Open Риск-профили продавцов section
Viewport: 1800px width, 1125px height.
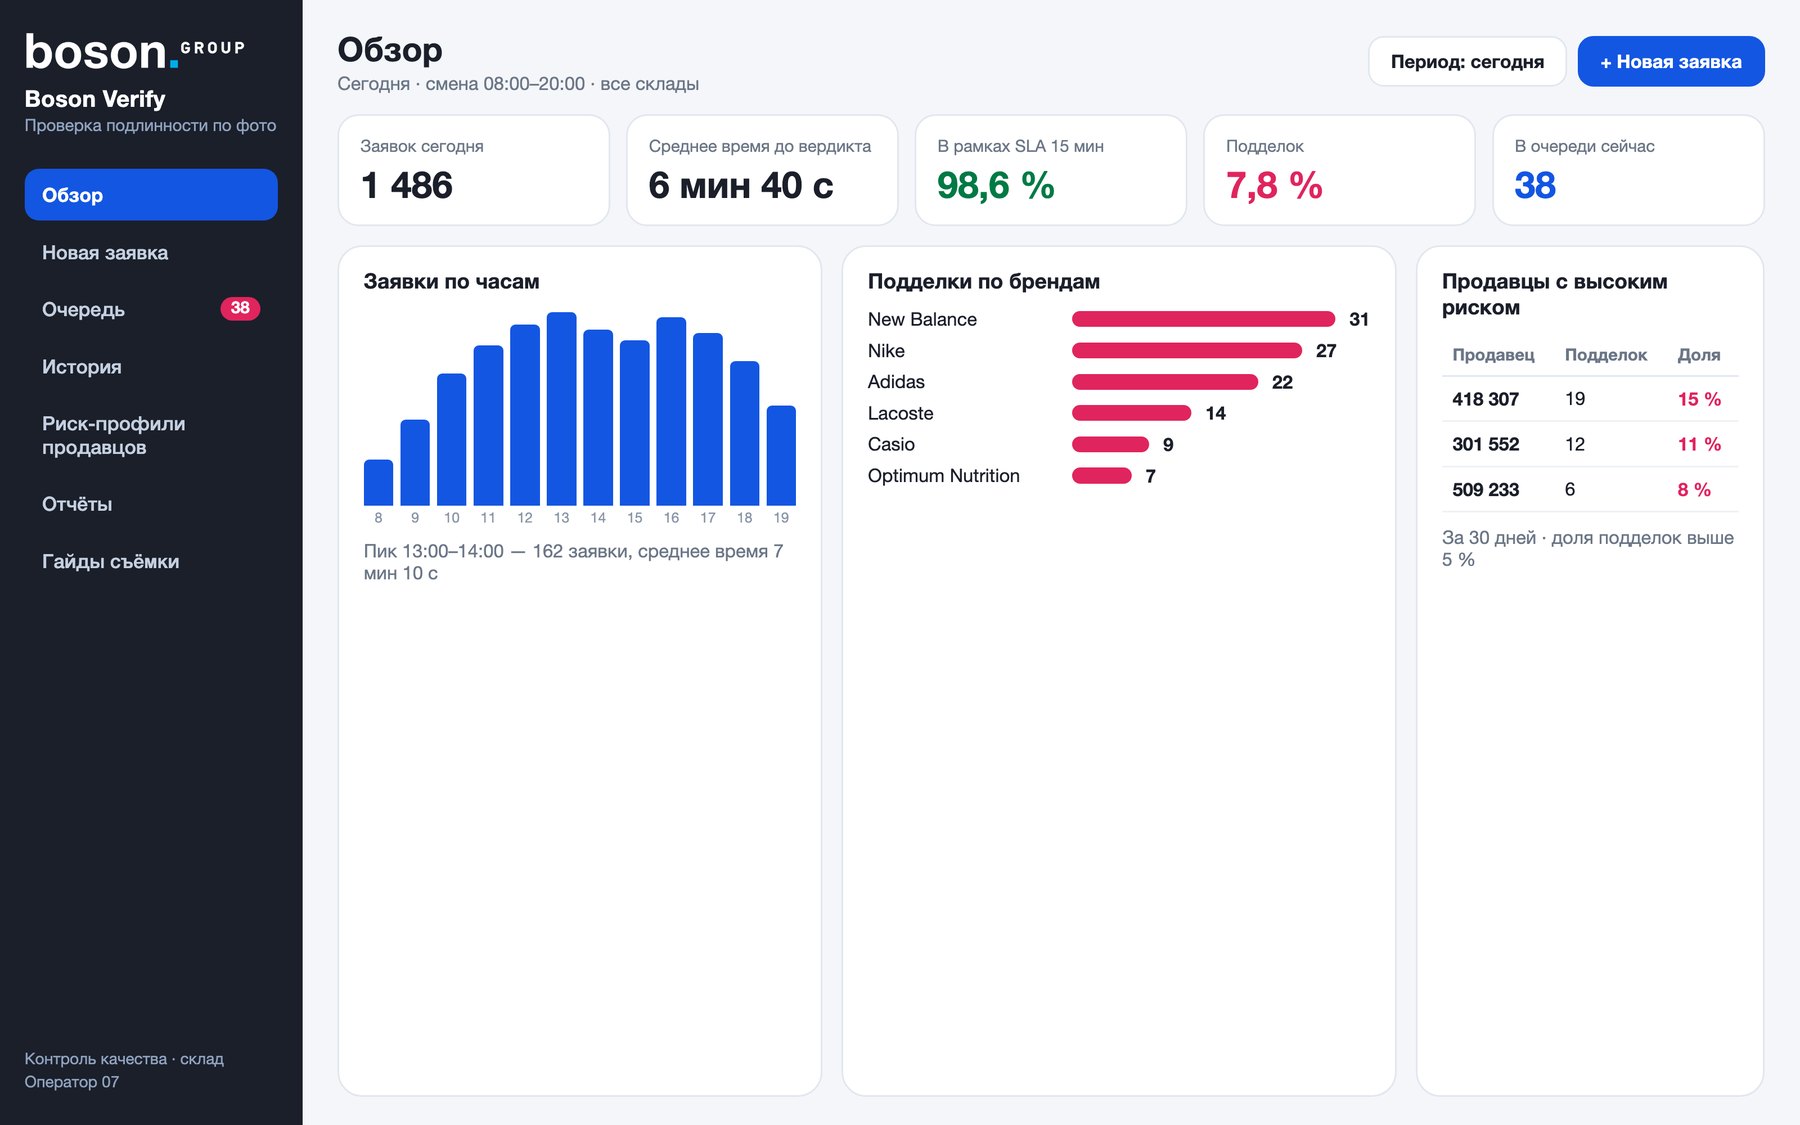pyautogui.click(x=151, y=435)
